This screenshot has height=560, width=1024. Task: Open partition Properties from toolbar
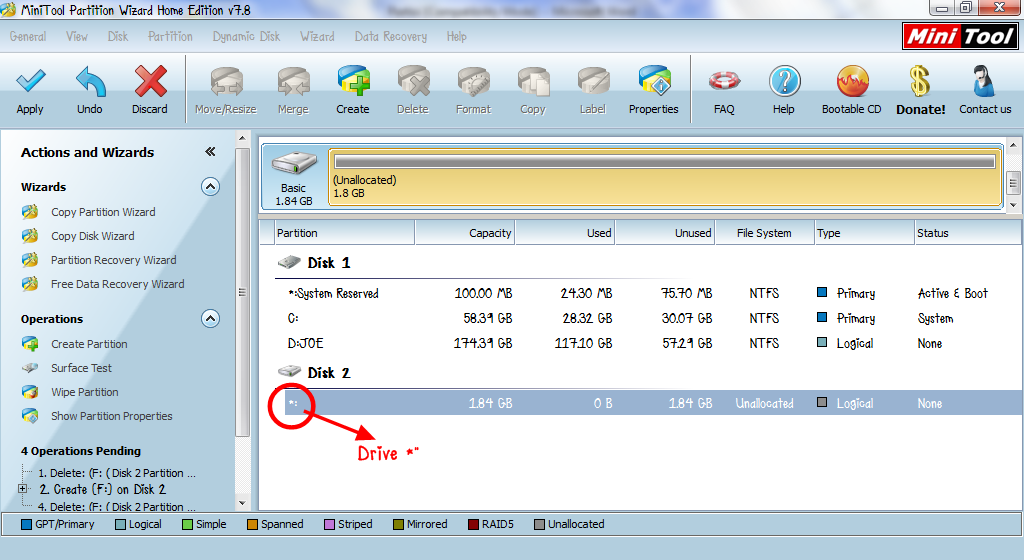pyautogui.click(x=654, y=91)
